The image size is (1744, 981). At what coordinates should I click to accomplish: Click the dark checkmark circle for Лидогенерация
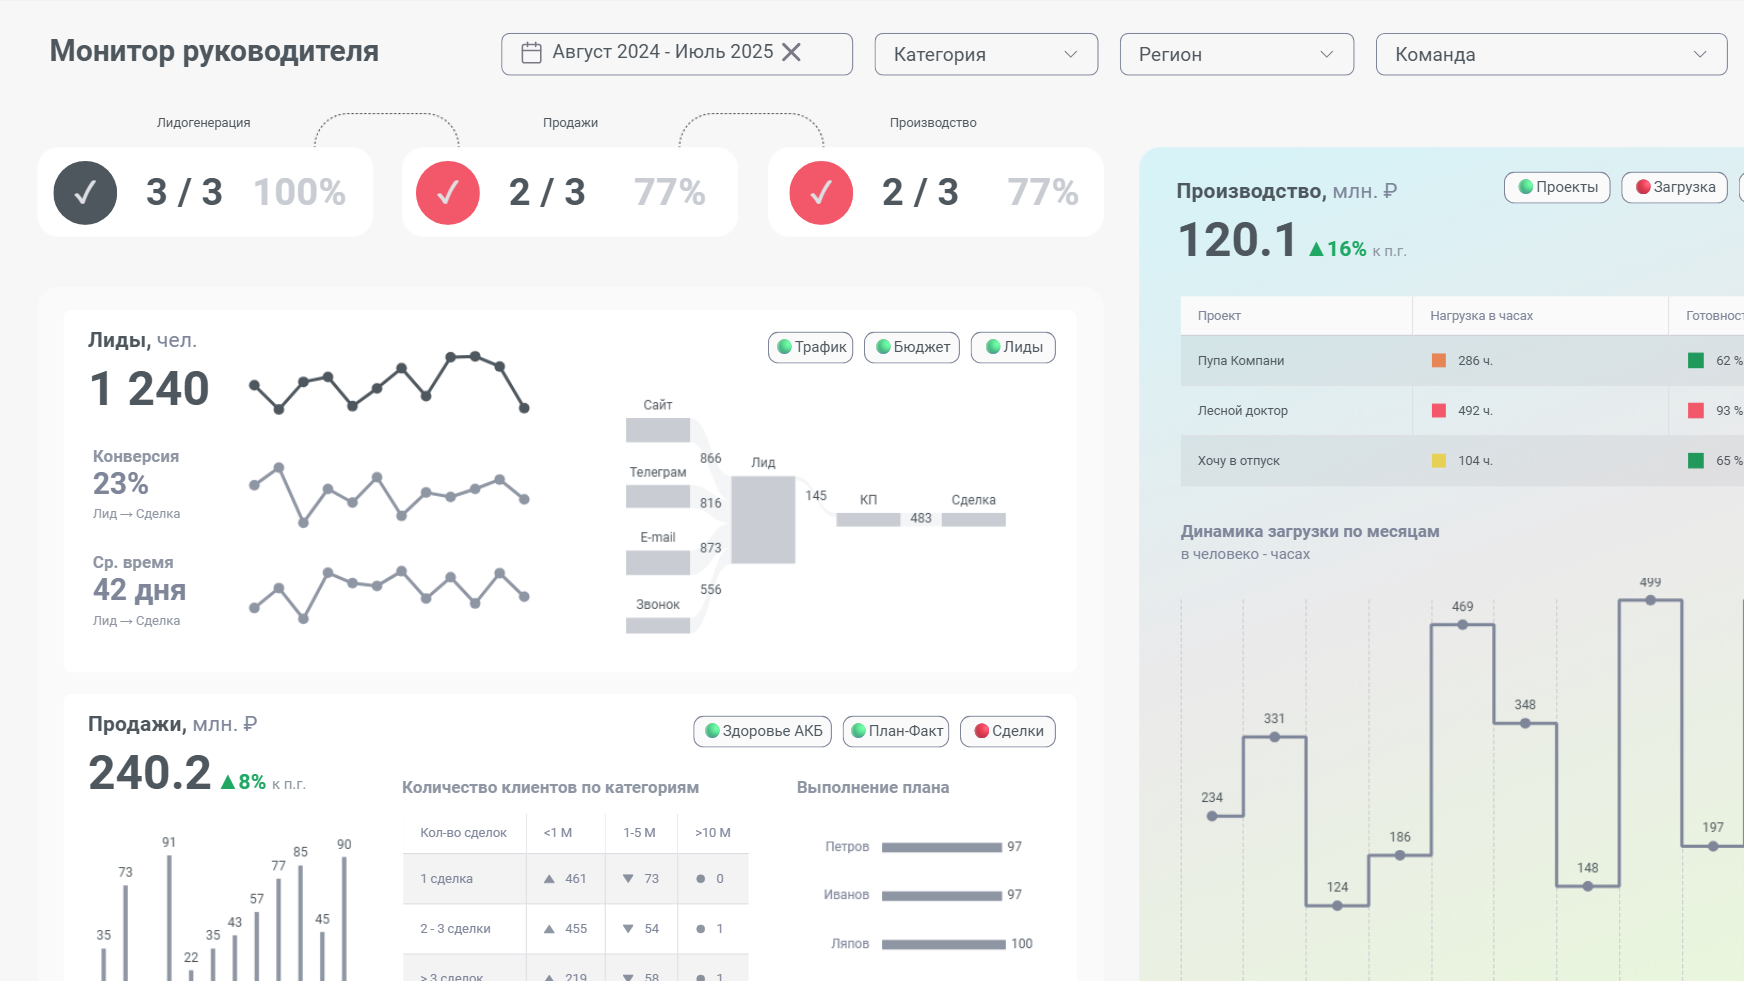coord(85,193)
